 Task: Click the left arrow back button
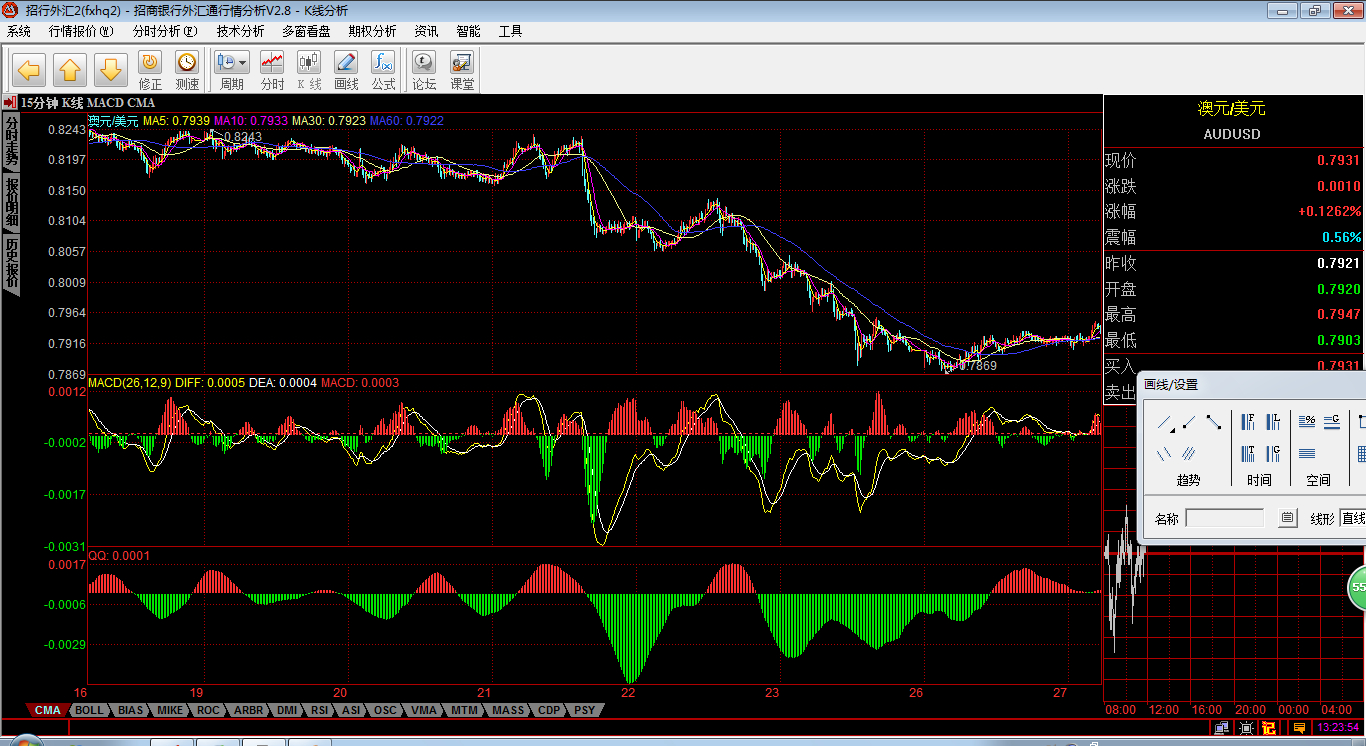29,70
